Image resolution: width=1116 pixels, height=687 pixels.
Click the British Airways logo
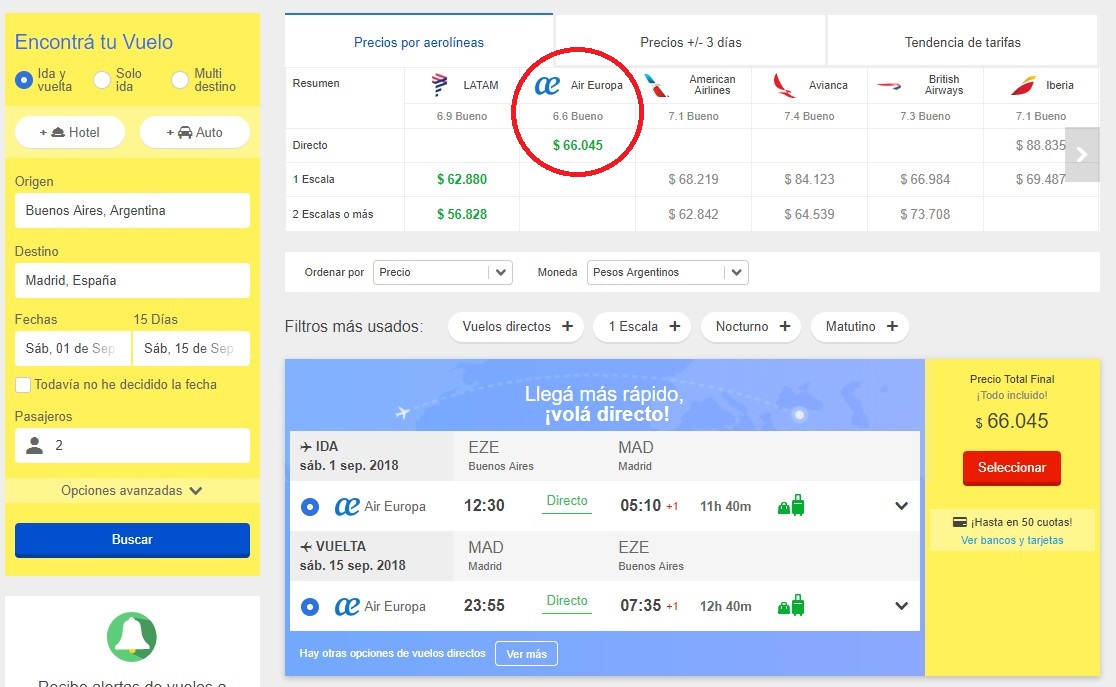coord(890,86)
